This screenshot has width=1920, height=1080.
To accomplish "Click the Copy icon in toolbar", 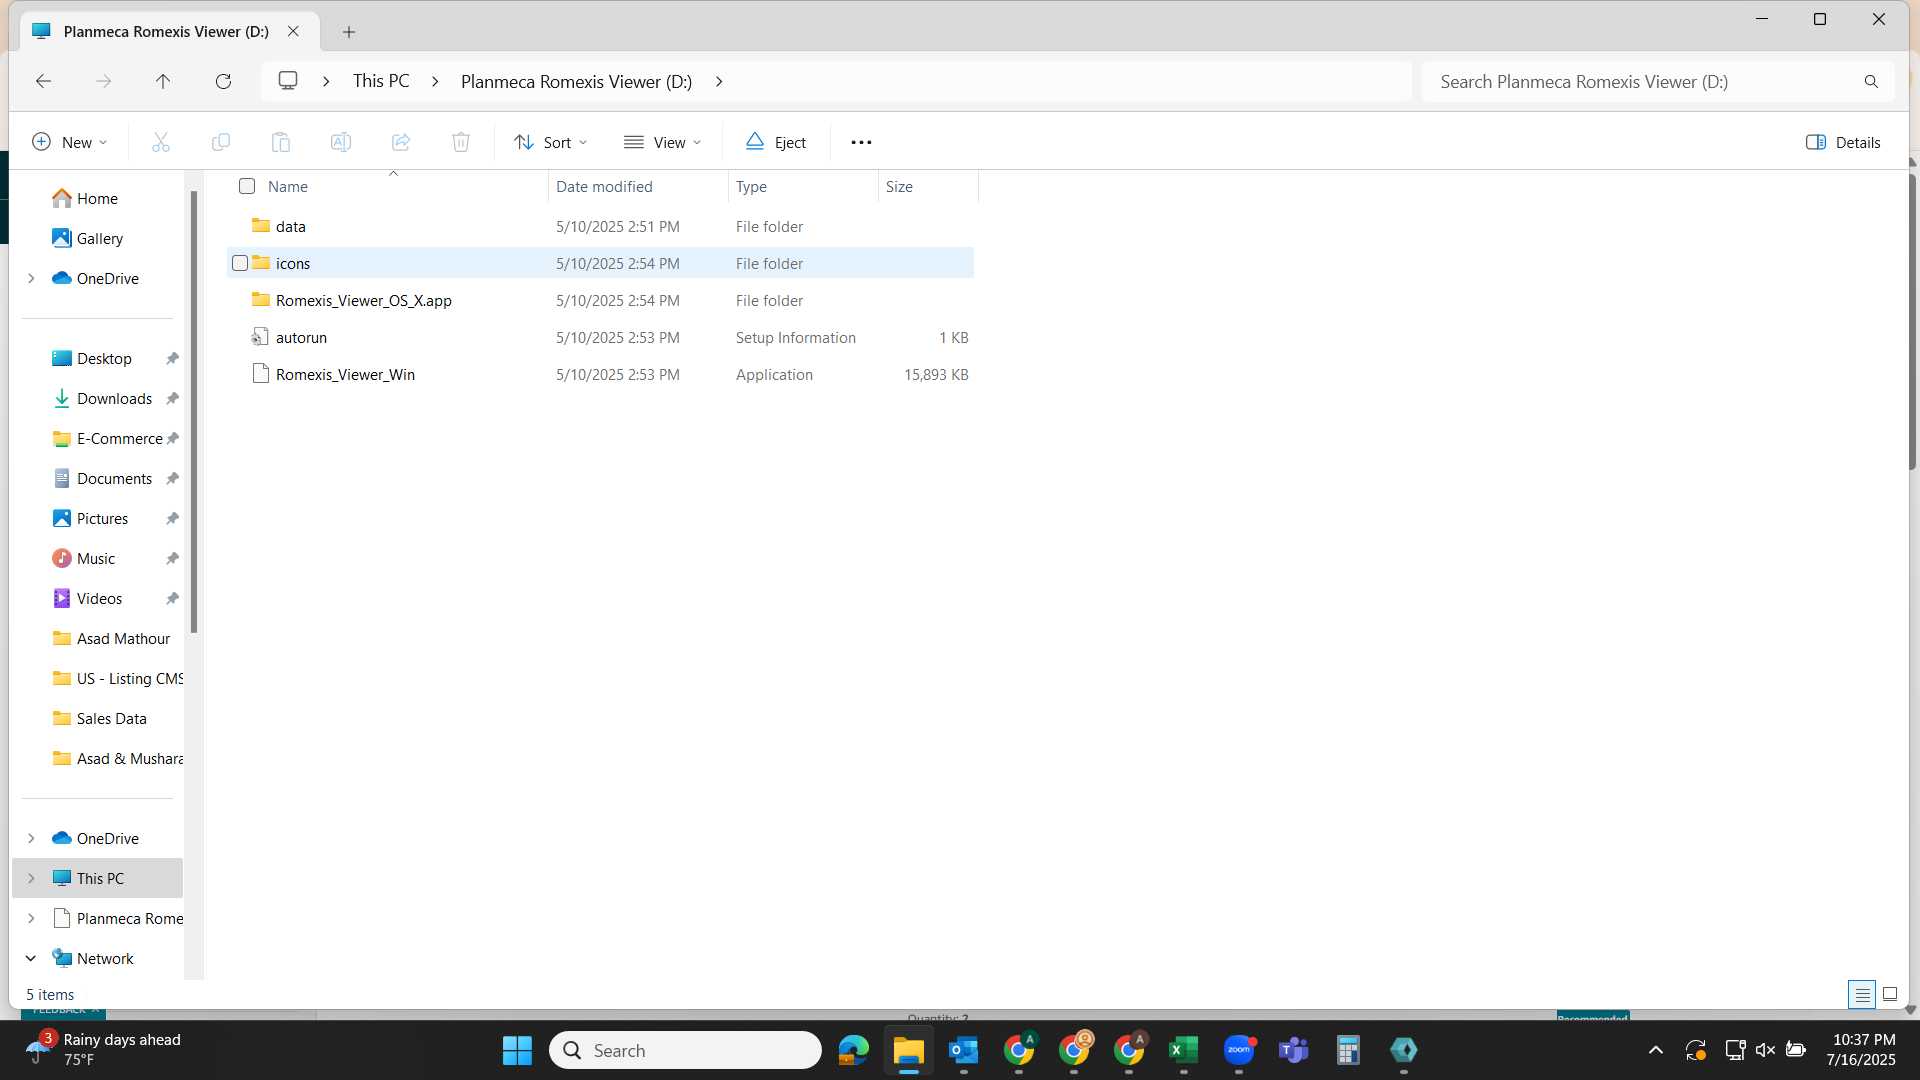I will coord(221,142).
